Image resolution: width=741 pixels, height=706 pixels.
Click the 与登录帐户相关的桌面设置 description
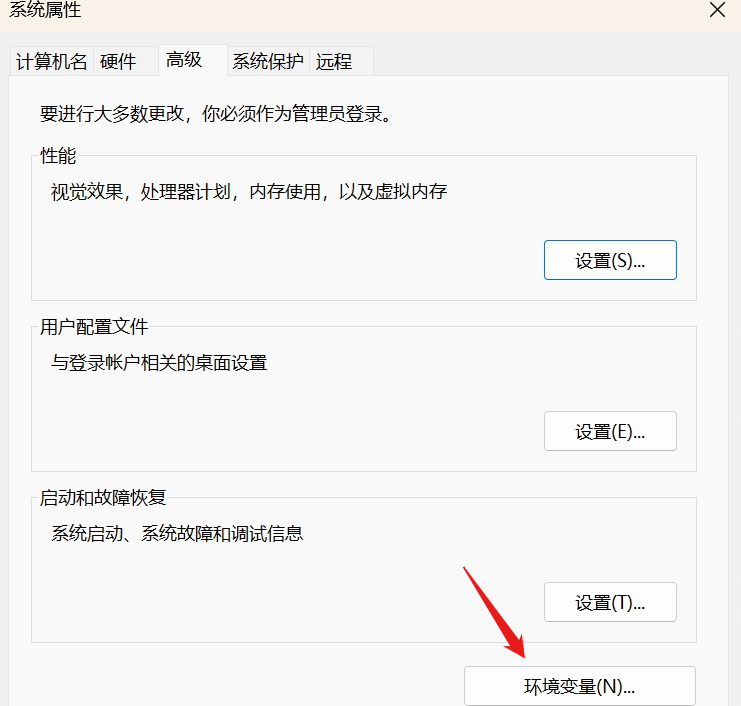[159, 363]
